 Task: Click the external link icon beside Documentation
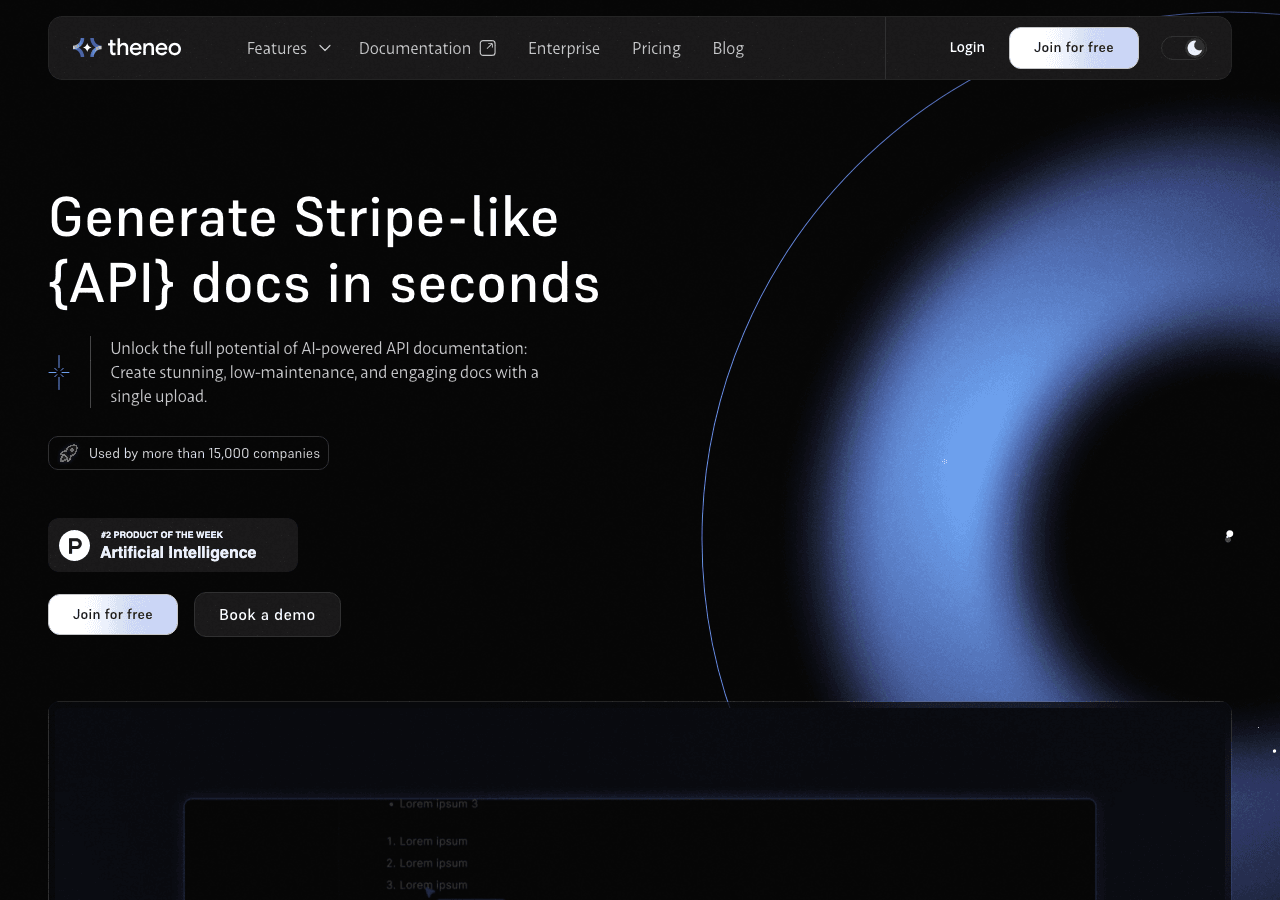[x=488, y=48]
